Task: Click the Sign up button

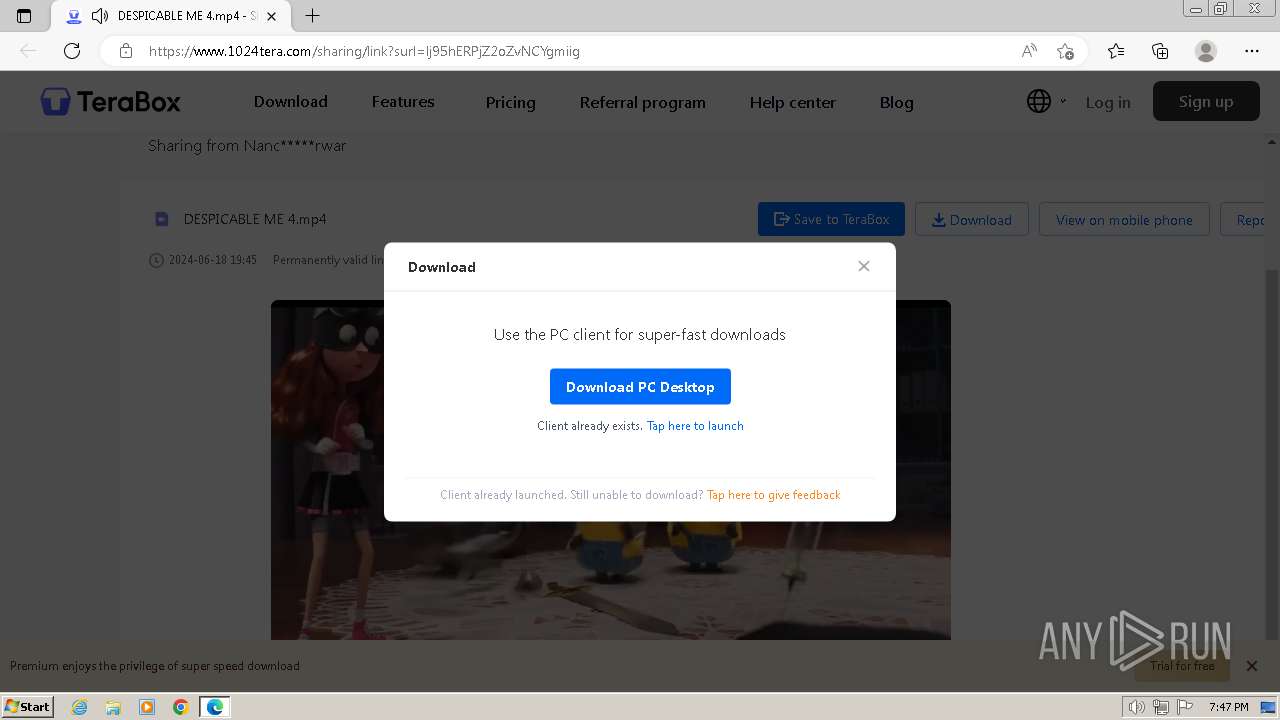Action: [1206, 101]
